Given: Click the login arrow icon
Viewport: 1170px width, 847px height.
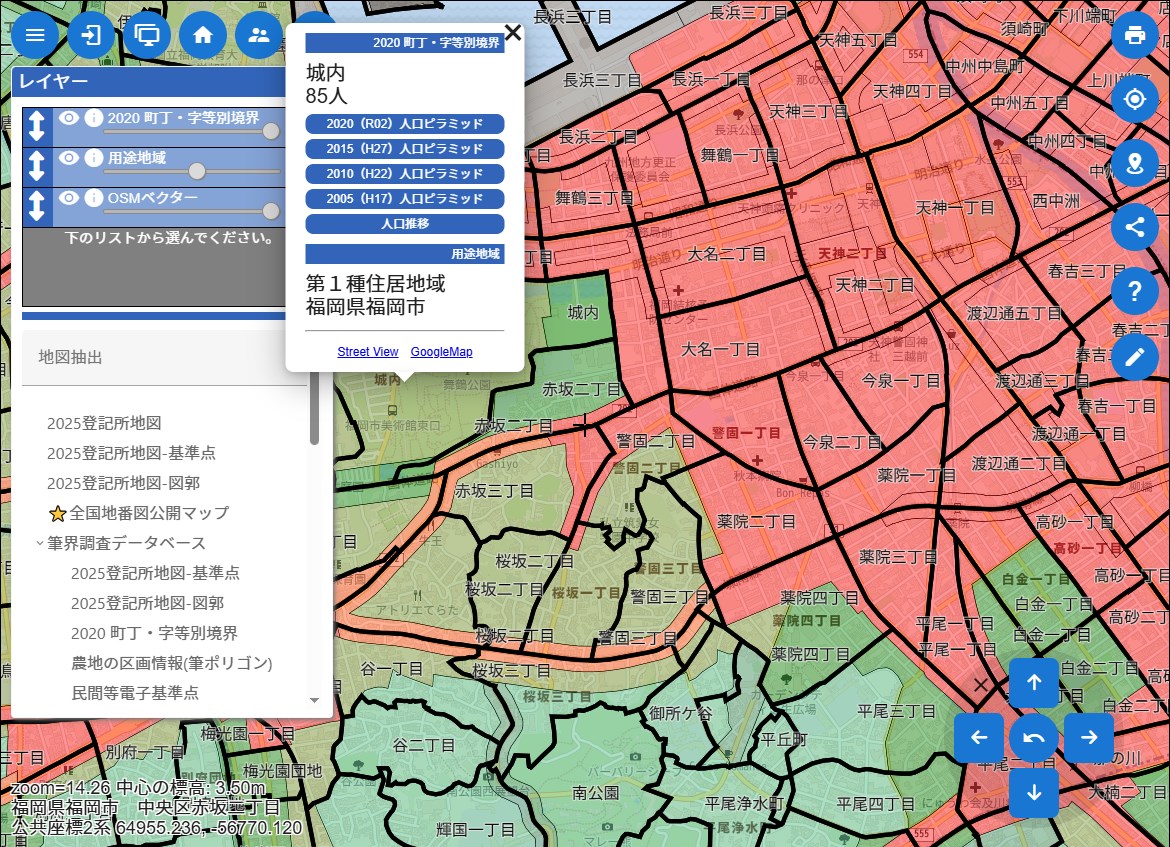Looking at the screenshot, I should pyautogui.click(x=91, y=35).
